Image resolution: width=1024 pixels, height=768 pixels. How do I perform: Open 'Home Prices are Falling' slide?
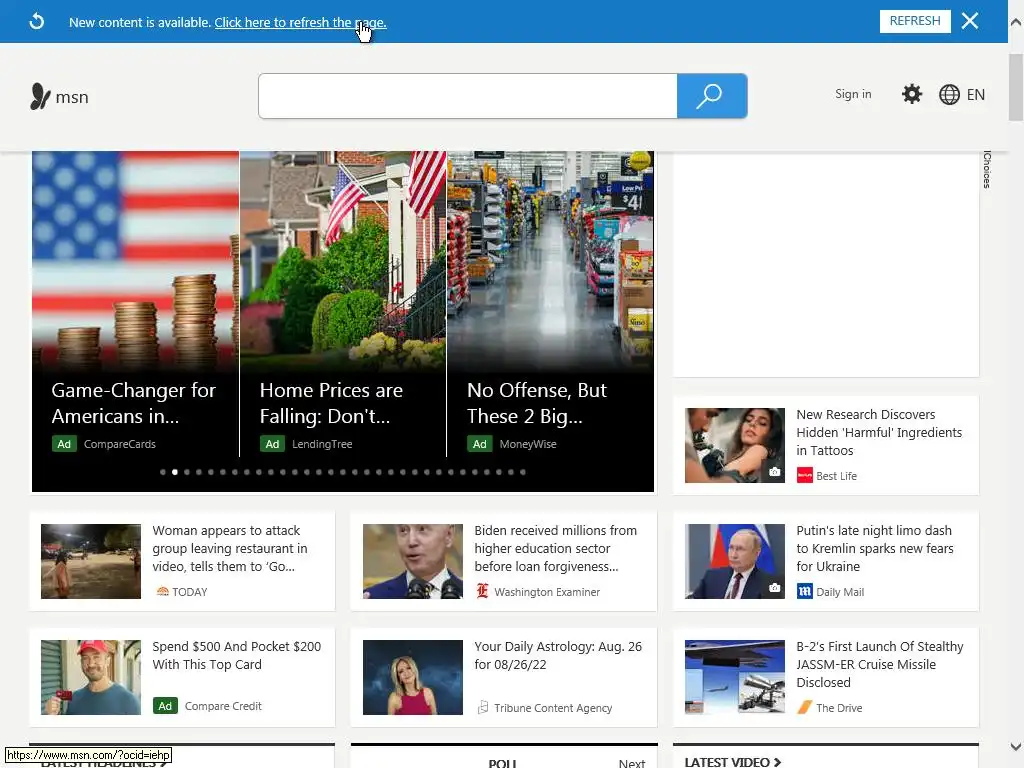click(x=331, y=403)
